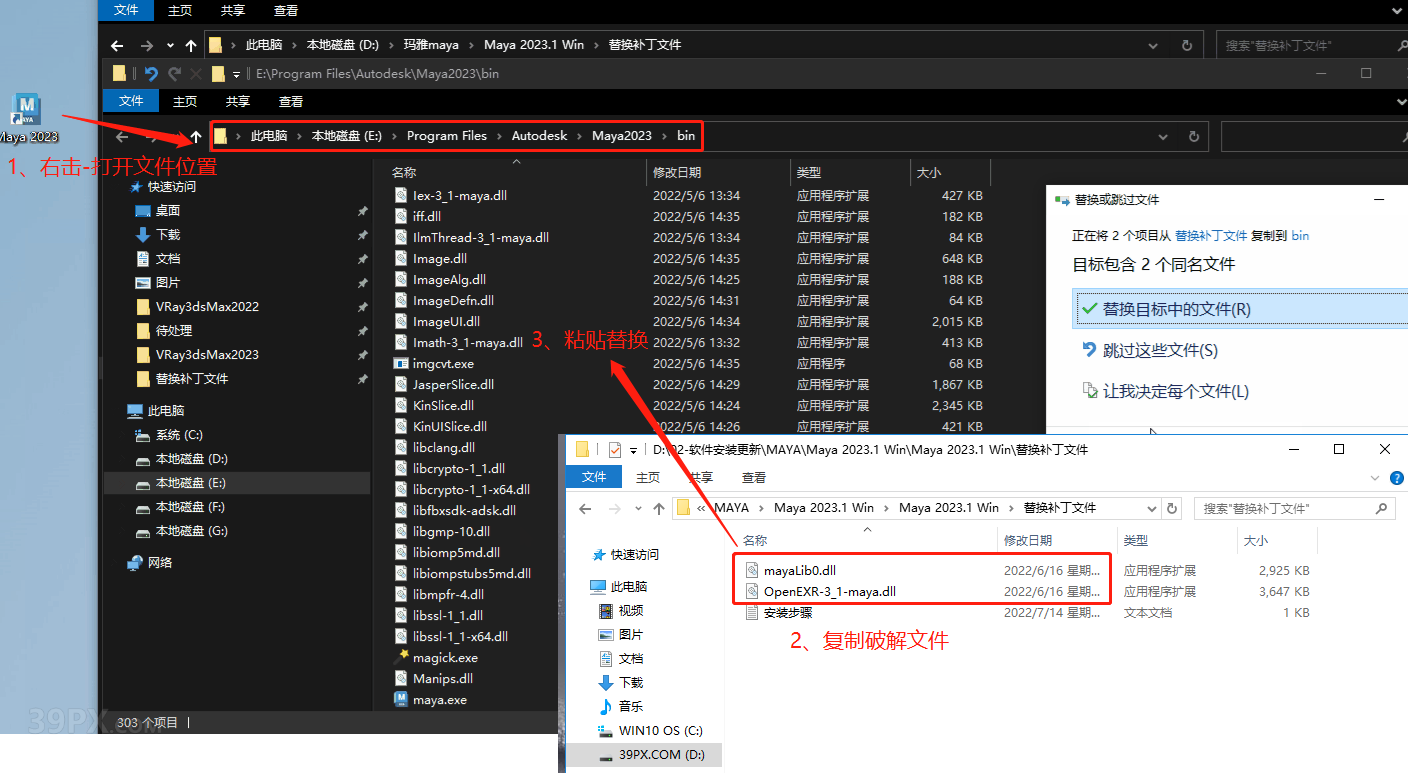The width and height of the screenshot is (1408, 773).
Task: Select libclang.dll in bin file list
Action: click(x=690, y=448)
